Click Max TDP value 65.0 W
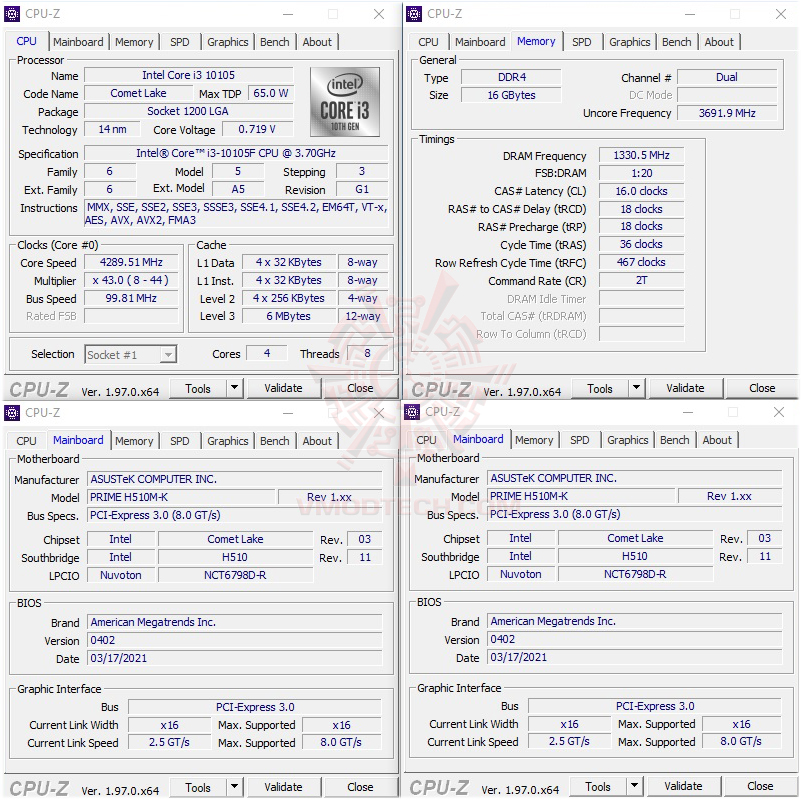Viewport: 801px width, 800px height. pos(271,93)
